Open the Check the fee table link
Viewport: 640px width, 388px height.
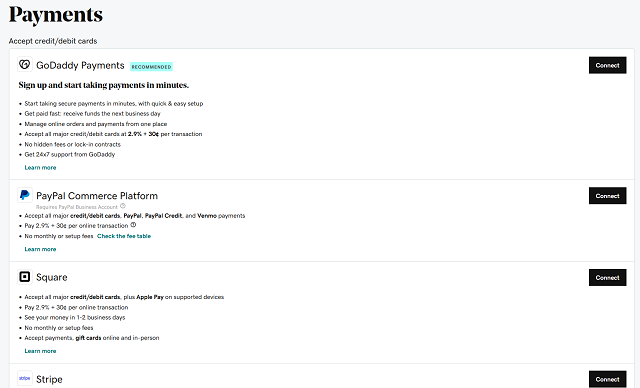[124, 236]
